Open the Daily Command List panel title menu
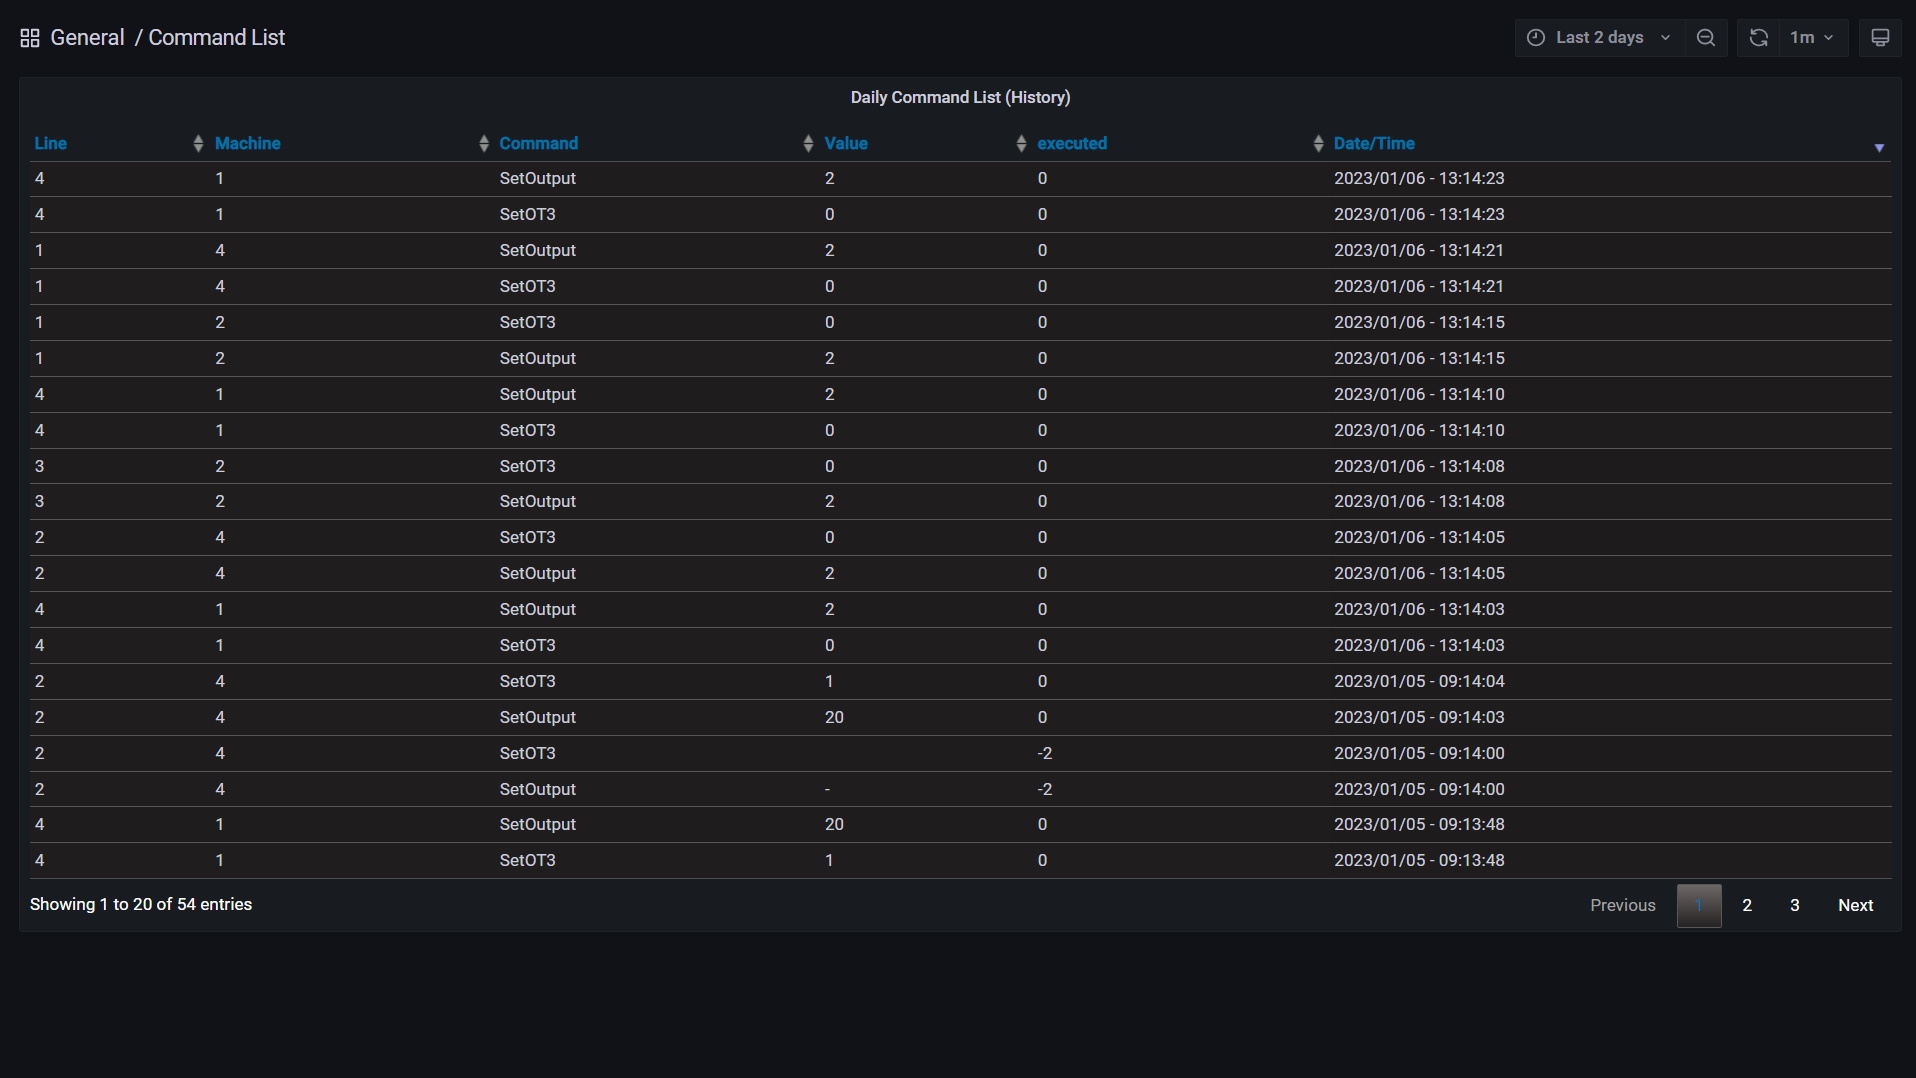The width and height of the screenshot is (1916, 1078). tap(959, 97)
